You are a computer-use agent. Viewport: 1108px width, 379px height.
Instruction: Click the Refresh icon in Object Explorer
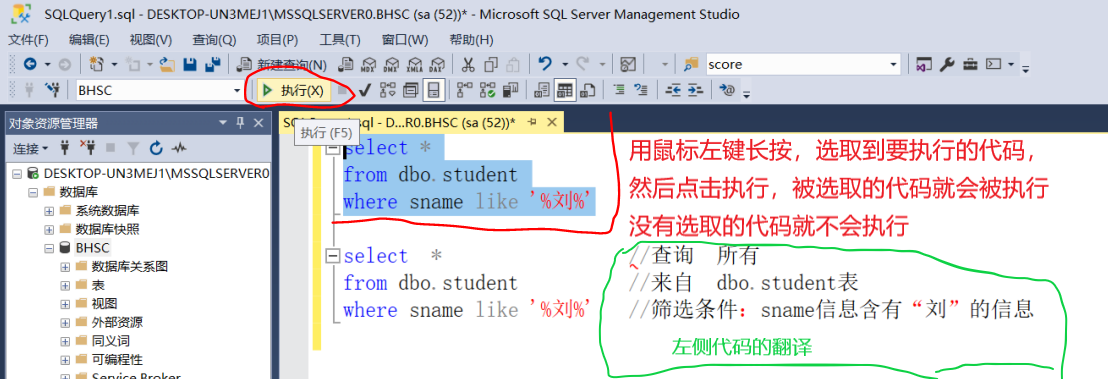pyautogui.click(x=156, y=148)
